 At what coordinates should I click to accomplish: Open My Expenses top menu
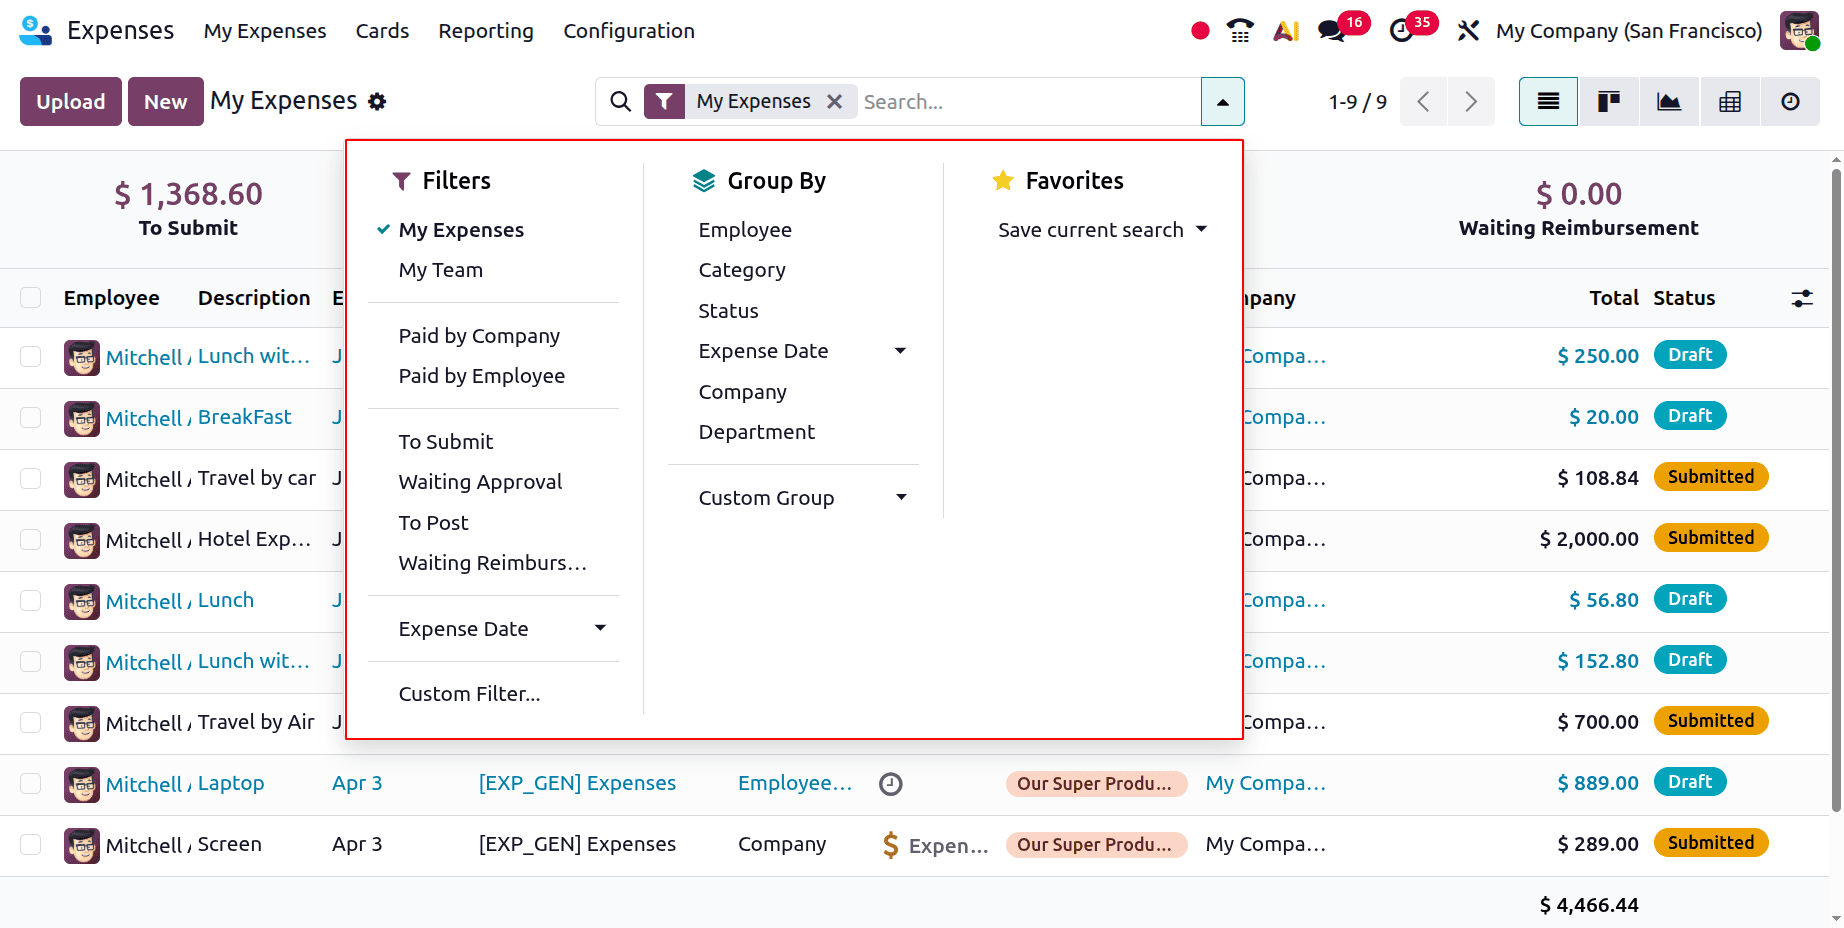[x=265, y=31]
